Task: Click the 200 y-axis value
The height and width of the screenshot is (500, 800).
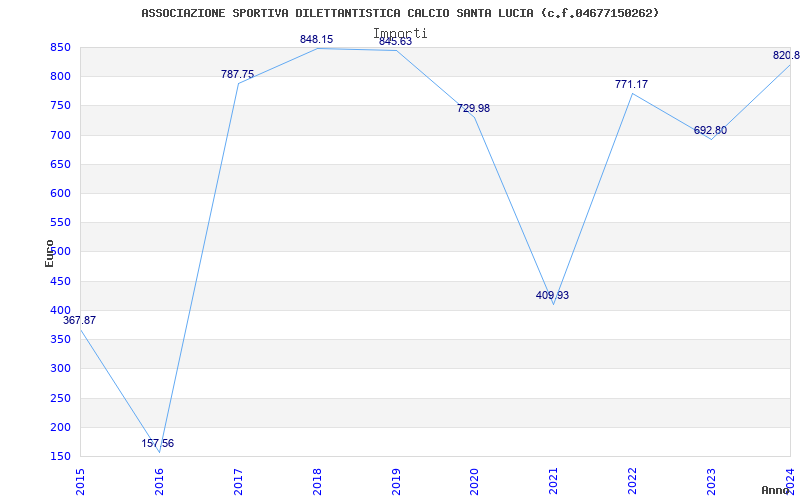Action: (x=60, y=427)
